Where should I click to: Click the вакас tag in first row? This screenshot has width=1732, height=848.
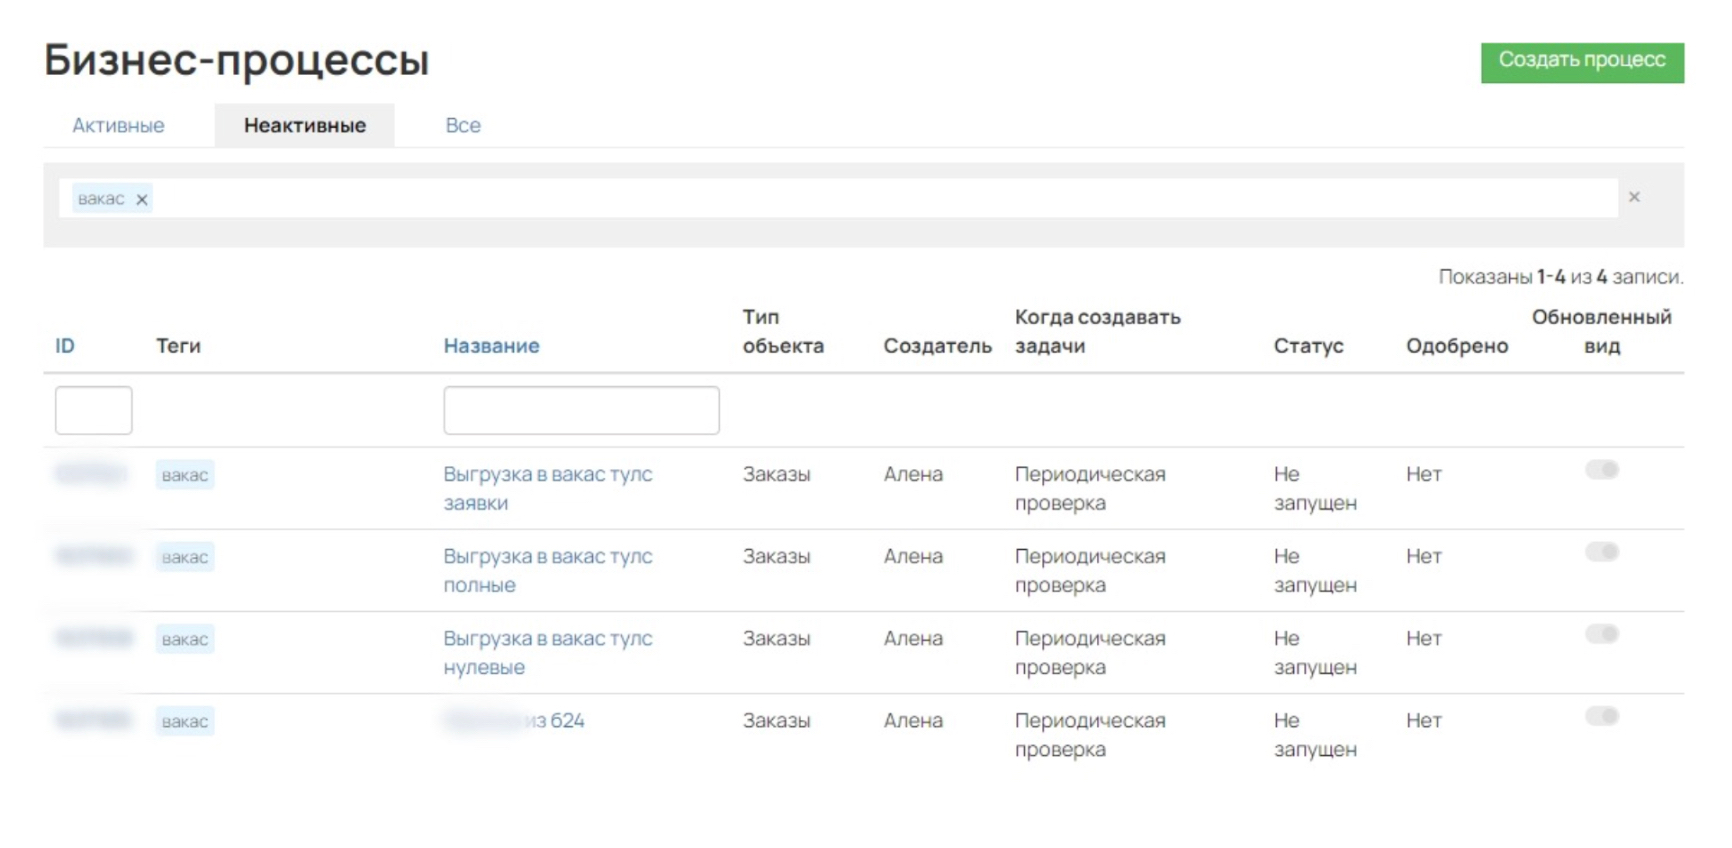point(185,475)
